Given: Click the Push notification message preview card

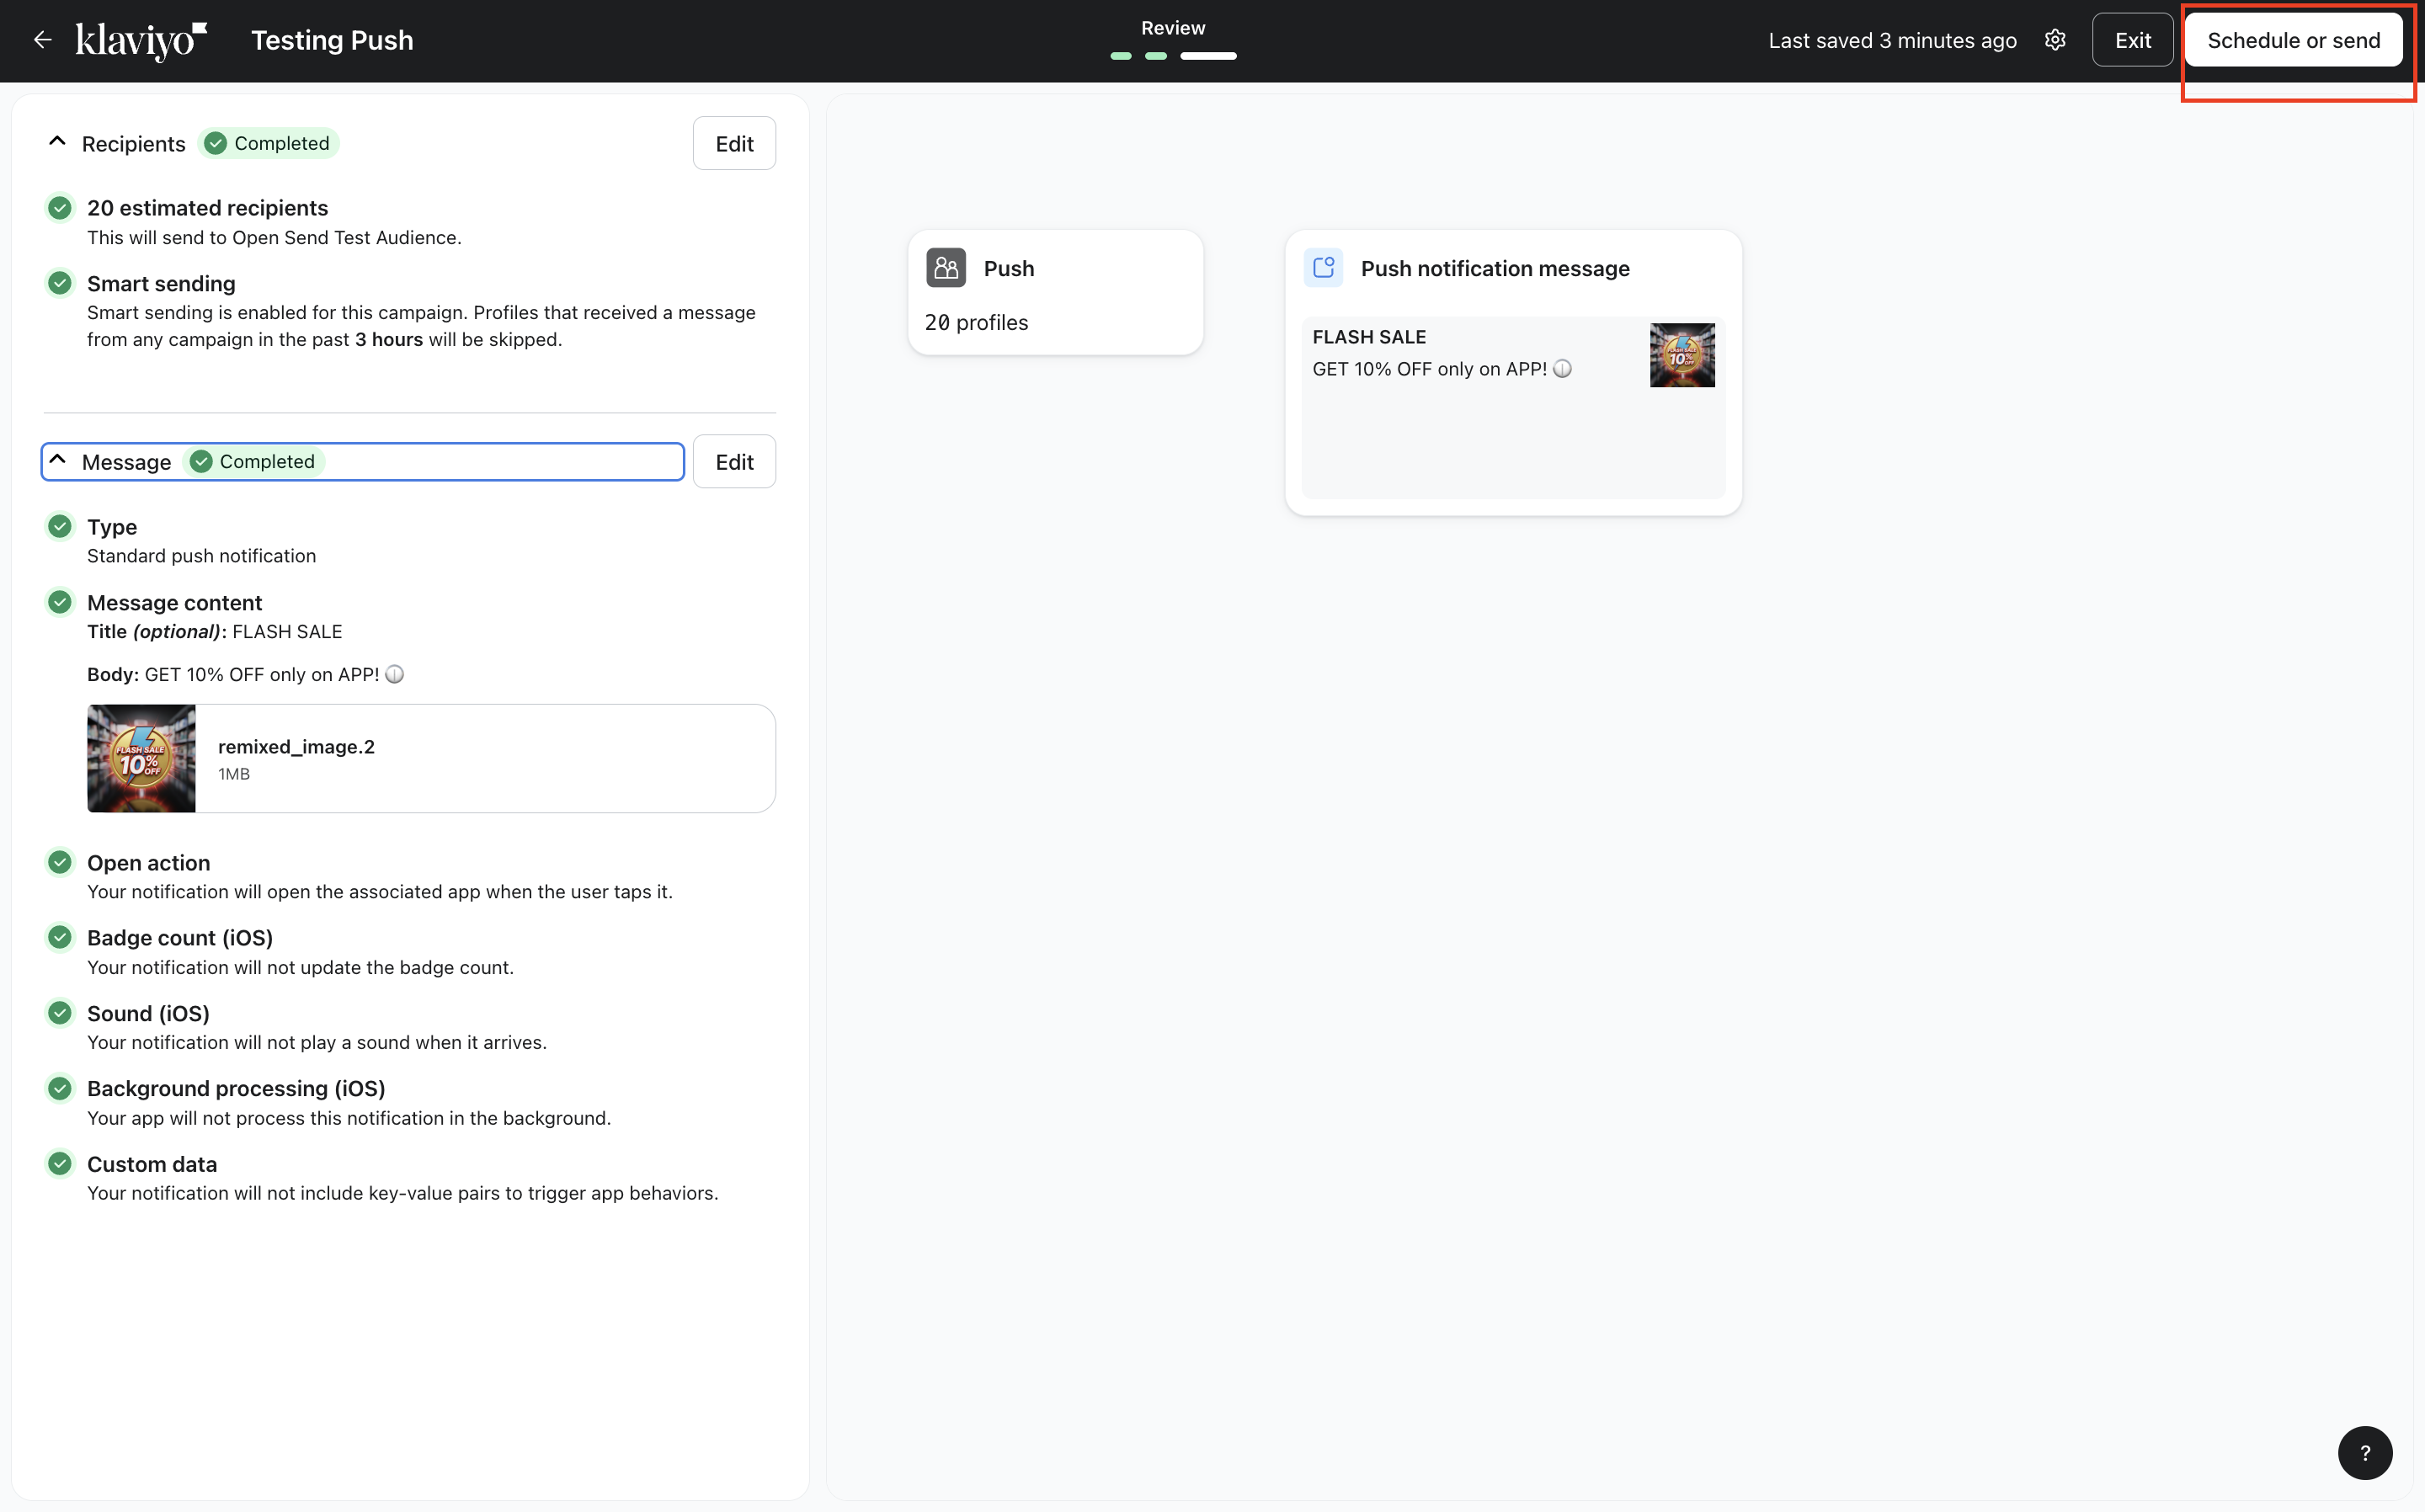Looking at the screenshot, I should (1513, 373).
